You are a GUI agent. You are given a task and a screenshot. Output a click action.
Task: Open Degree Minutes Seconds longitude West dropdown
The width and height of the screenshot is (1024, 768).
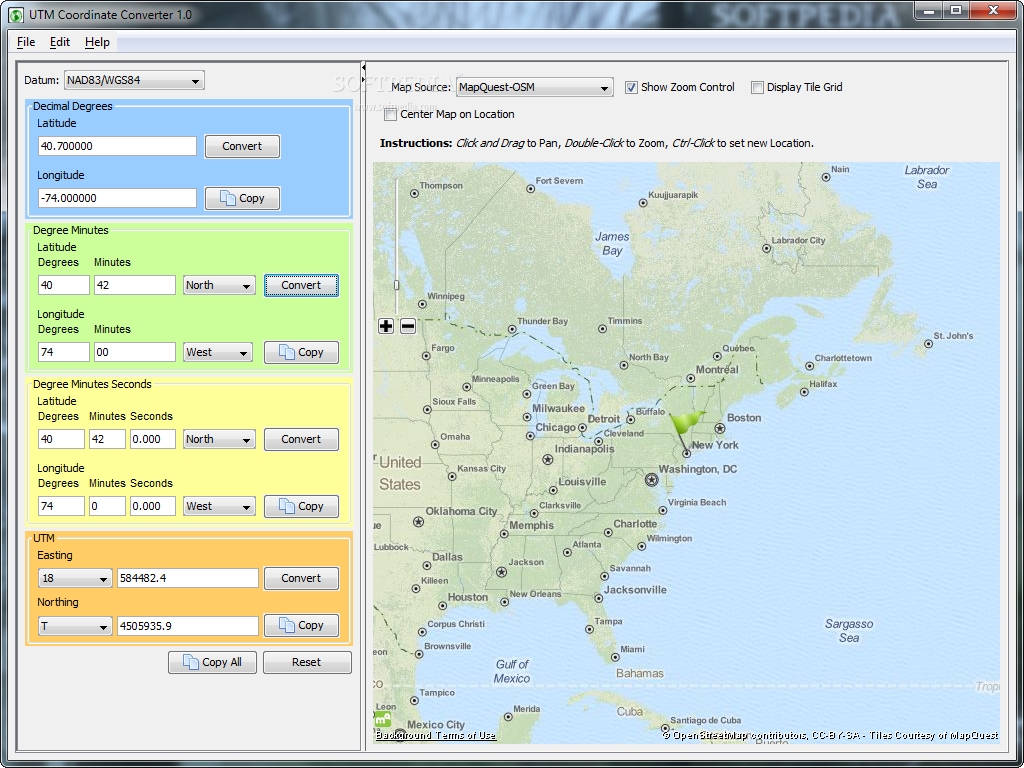coord(219,506)
